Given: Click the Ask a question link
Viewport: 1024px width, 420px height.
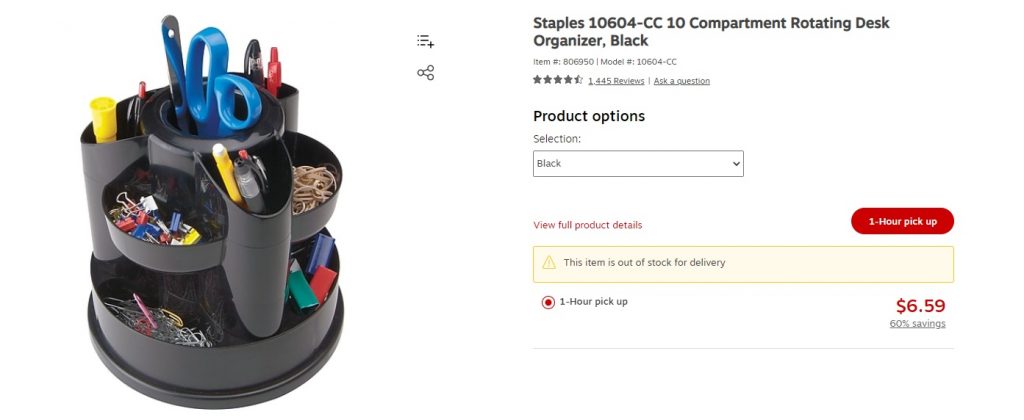Looking at the screenshot, I should point(682,81).
